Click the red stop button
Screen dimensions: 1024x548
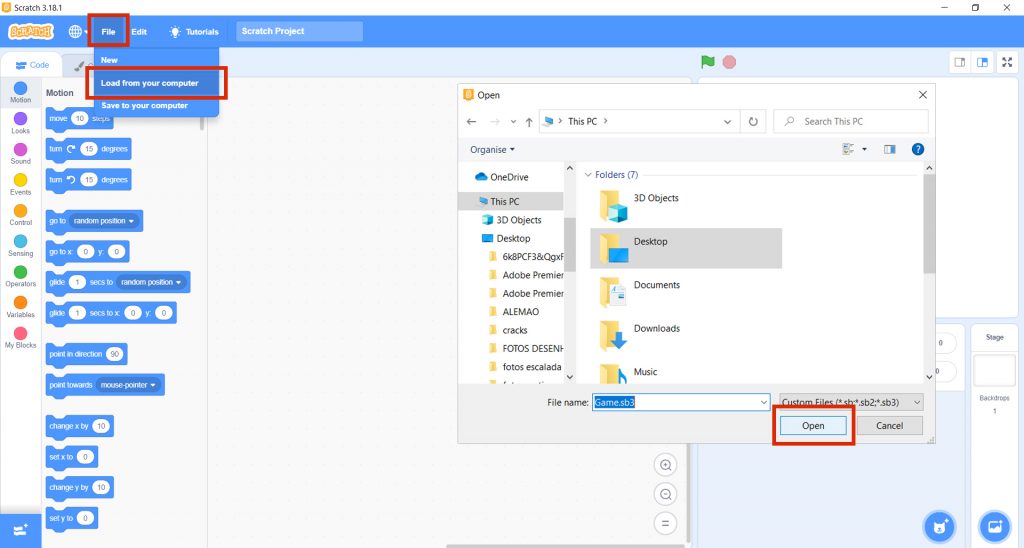coord(729,62)
